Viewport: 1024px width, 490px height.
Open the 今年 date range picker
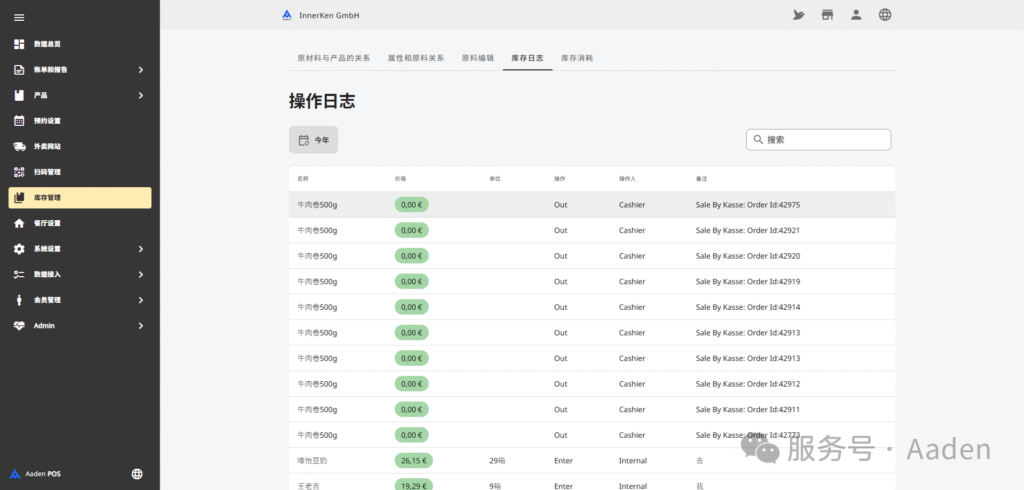click(x=313, y=140)
